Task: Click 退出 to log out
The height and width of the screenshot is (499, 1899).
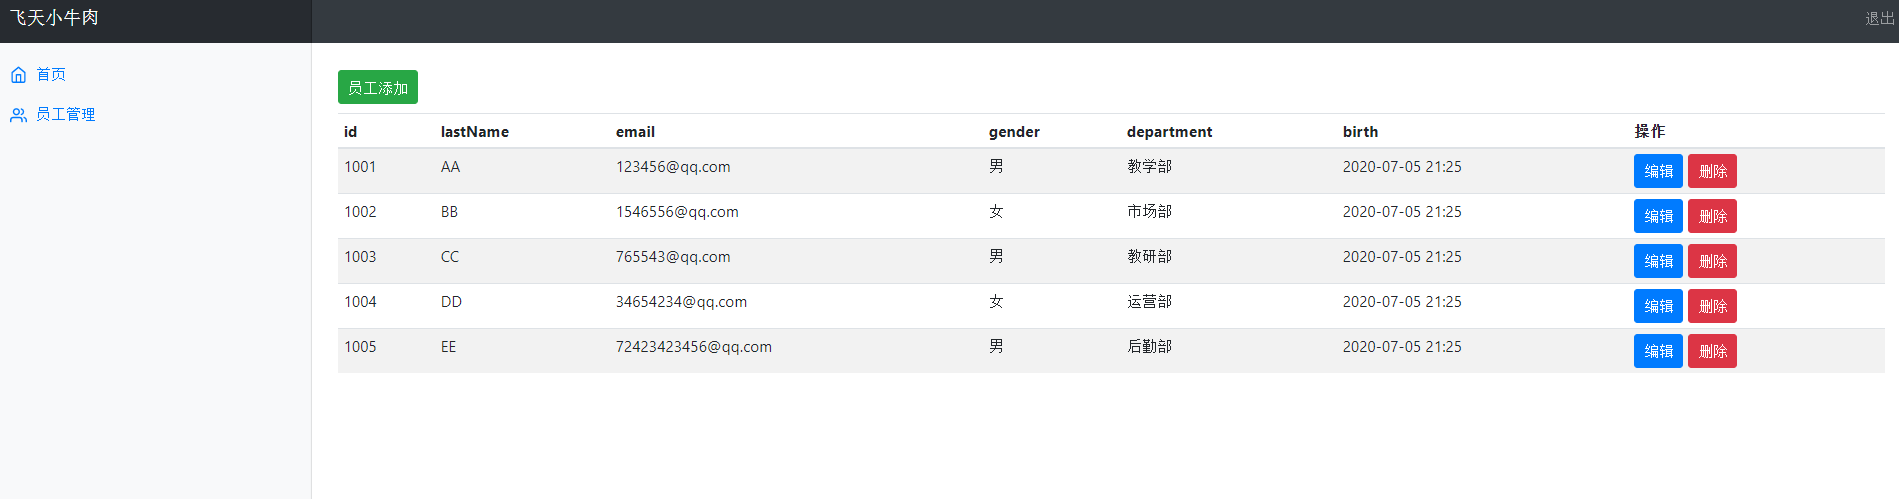Action: point(1879,19)
